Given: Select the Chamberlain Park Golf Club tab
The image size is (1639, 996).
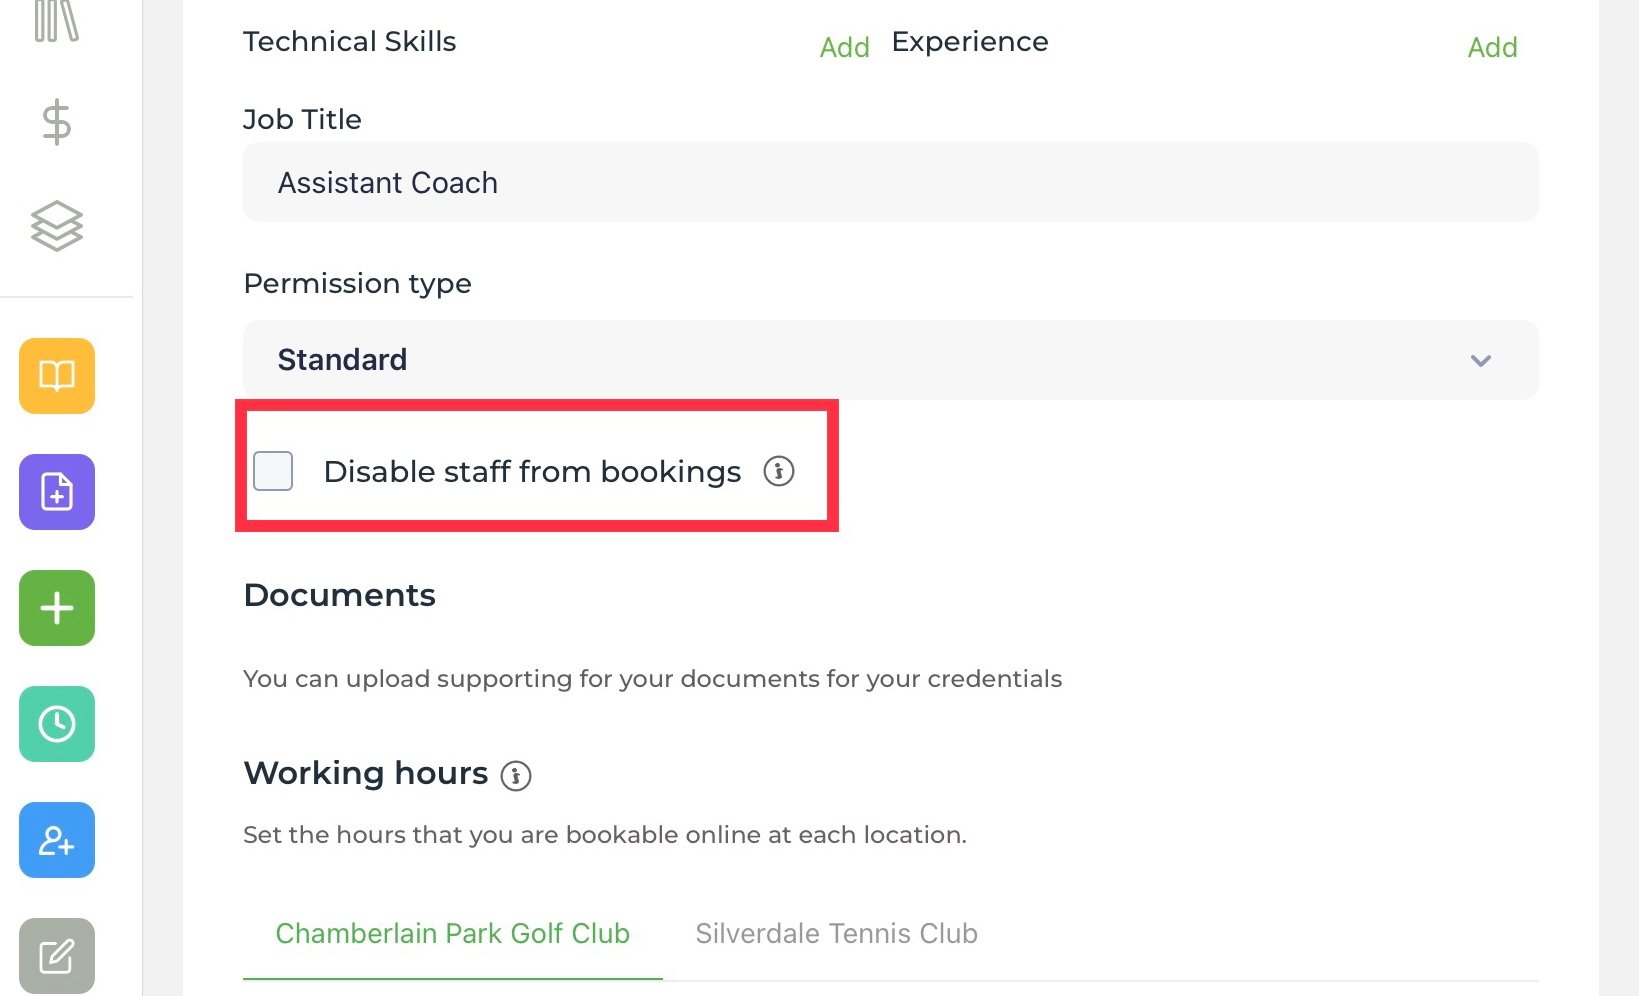Looking at the screenshot, I should (x=452, y=934).
